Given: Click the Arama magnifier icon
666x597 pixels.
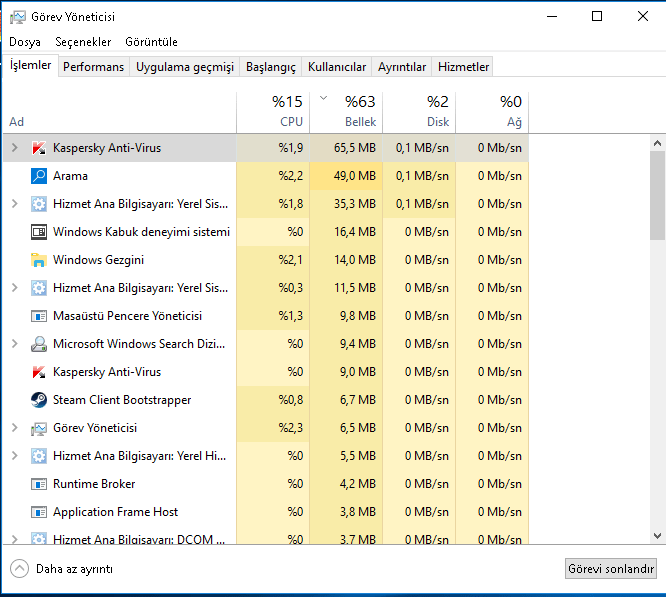Looking at the screenshot, I should [39, 176].
